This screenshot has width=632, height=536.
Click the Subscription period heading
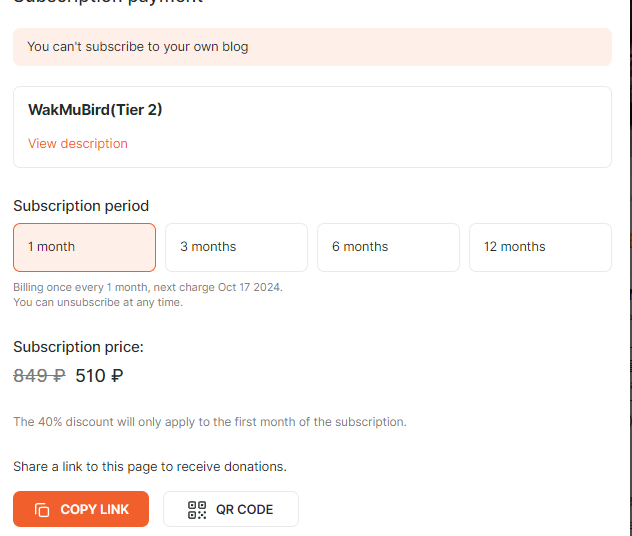(x=81, y=206)
